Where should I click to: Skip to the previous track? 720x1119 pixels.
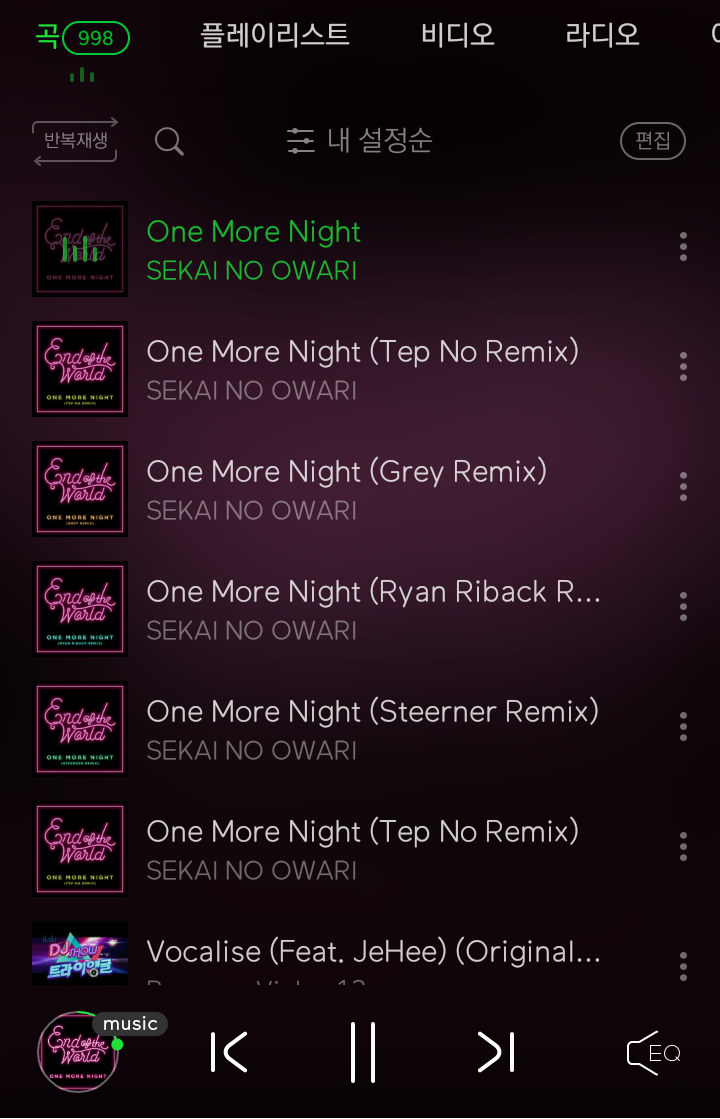[229, 1052]
